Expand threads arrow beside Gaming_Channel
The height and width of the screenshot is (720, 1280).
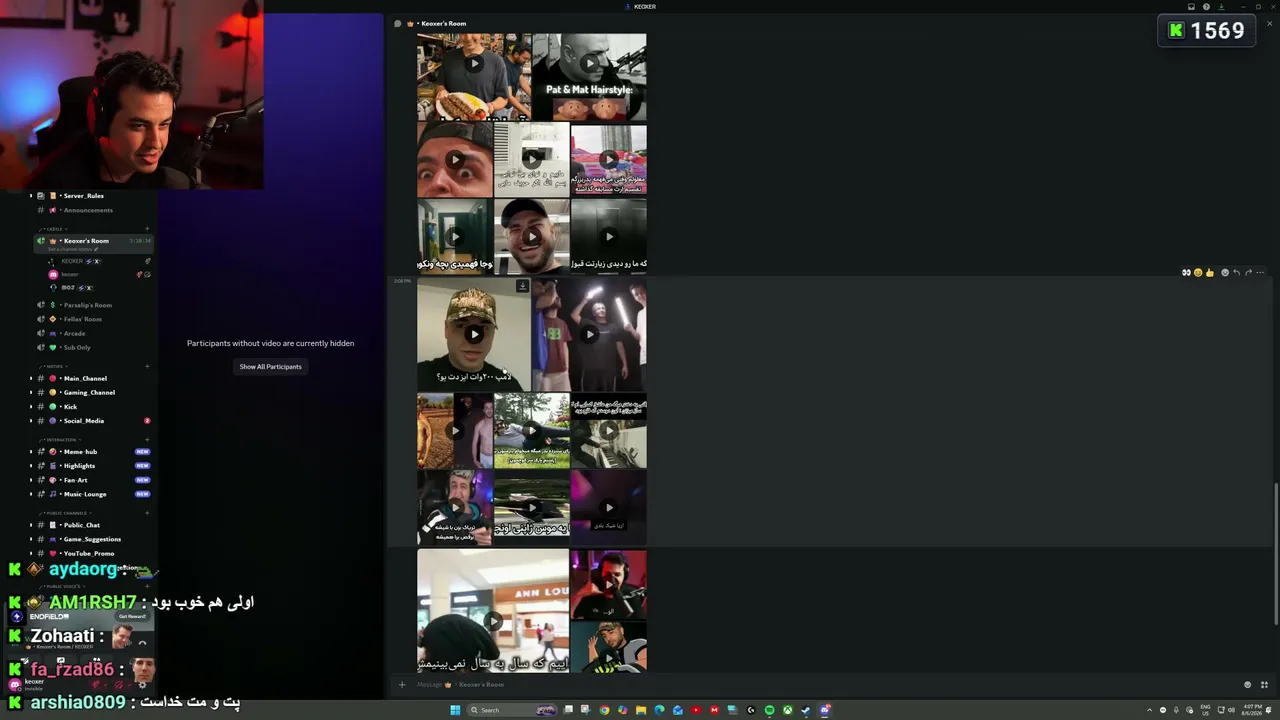30,392
